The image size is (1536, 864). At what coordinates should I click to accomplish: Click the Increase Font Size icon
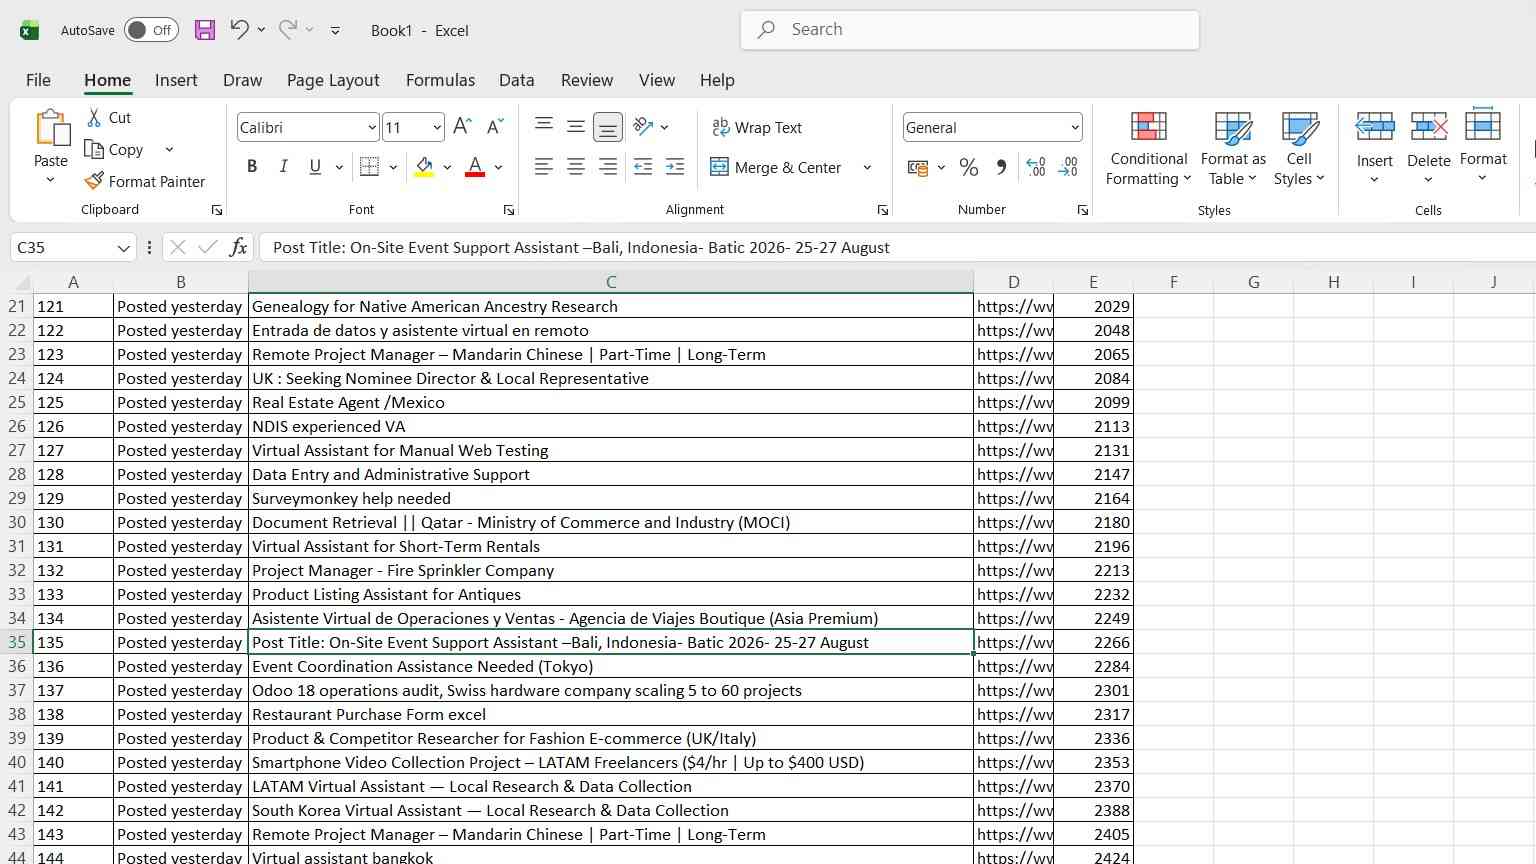[x=462, y=126]
